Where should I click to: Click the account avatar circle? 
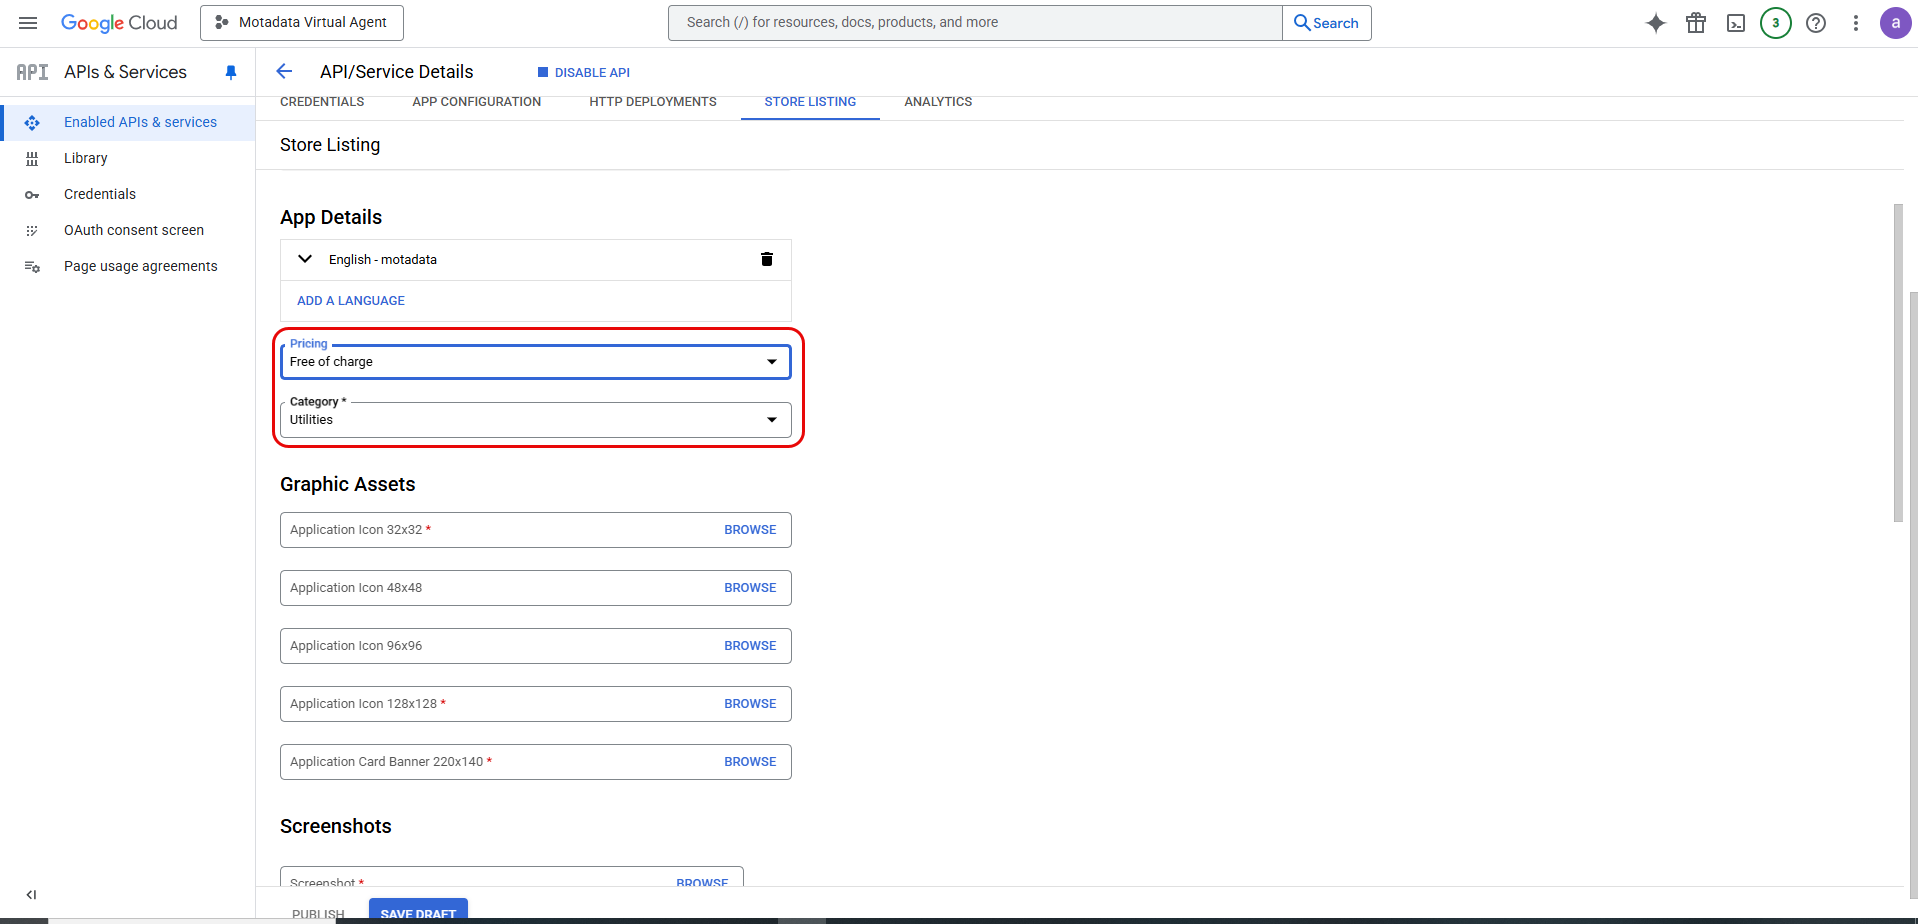pyautogui.click(x=1896, y=22)
